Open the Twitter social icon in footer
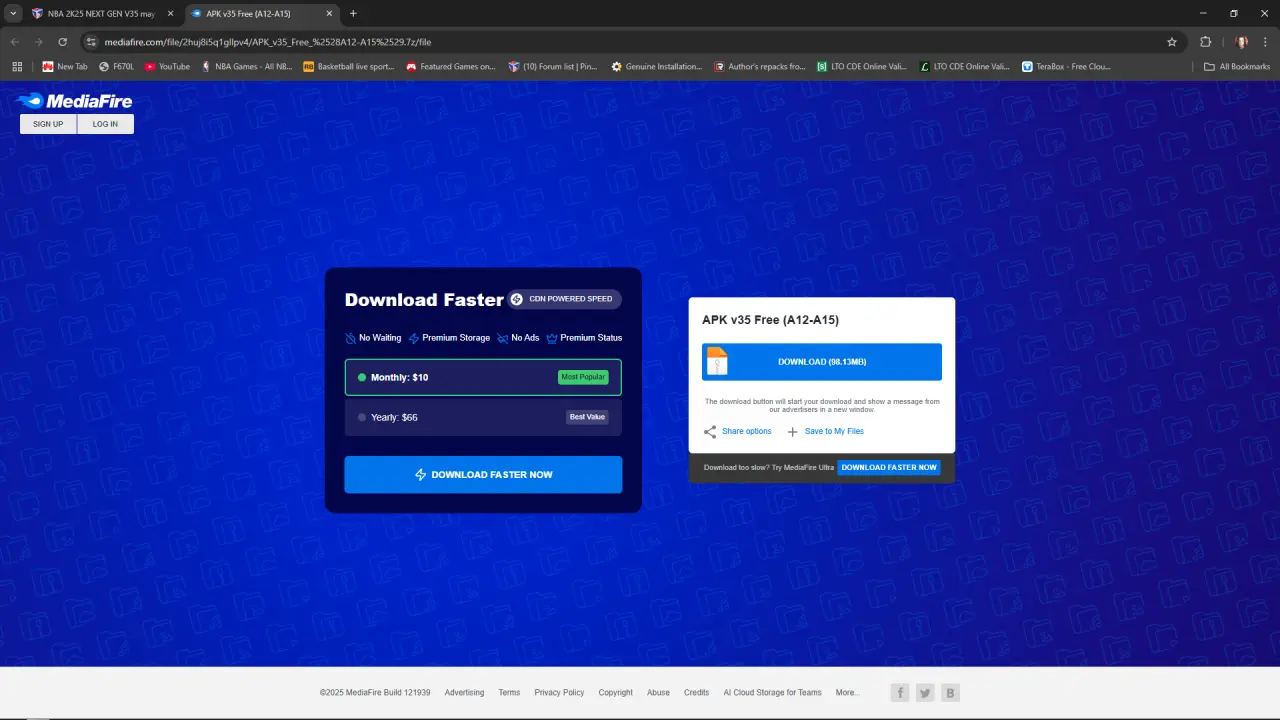The image size is (1280, 720). click(925, 693)
